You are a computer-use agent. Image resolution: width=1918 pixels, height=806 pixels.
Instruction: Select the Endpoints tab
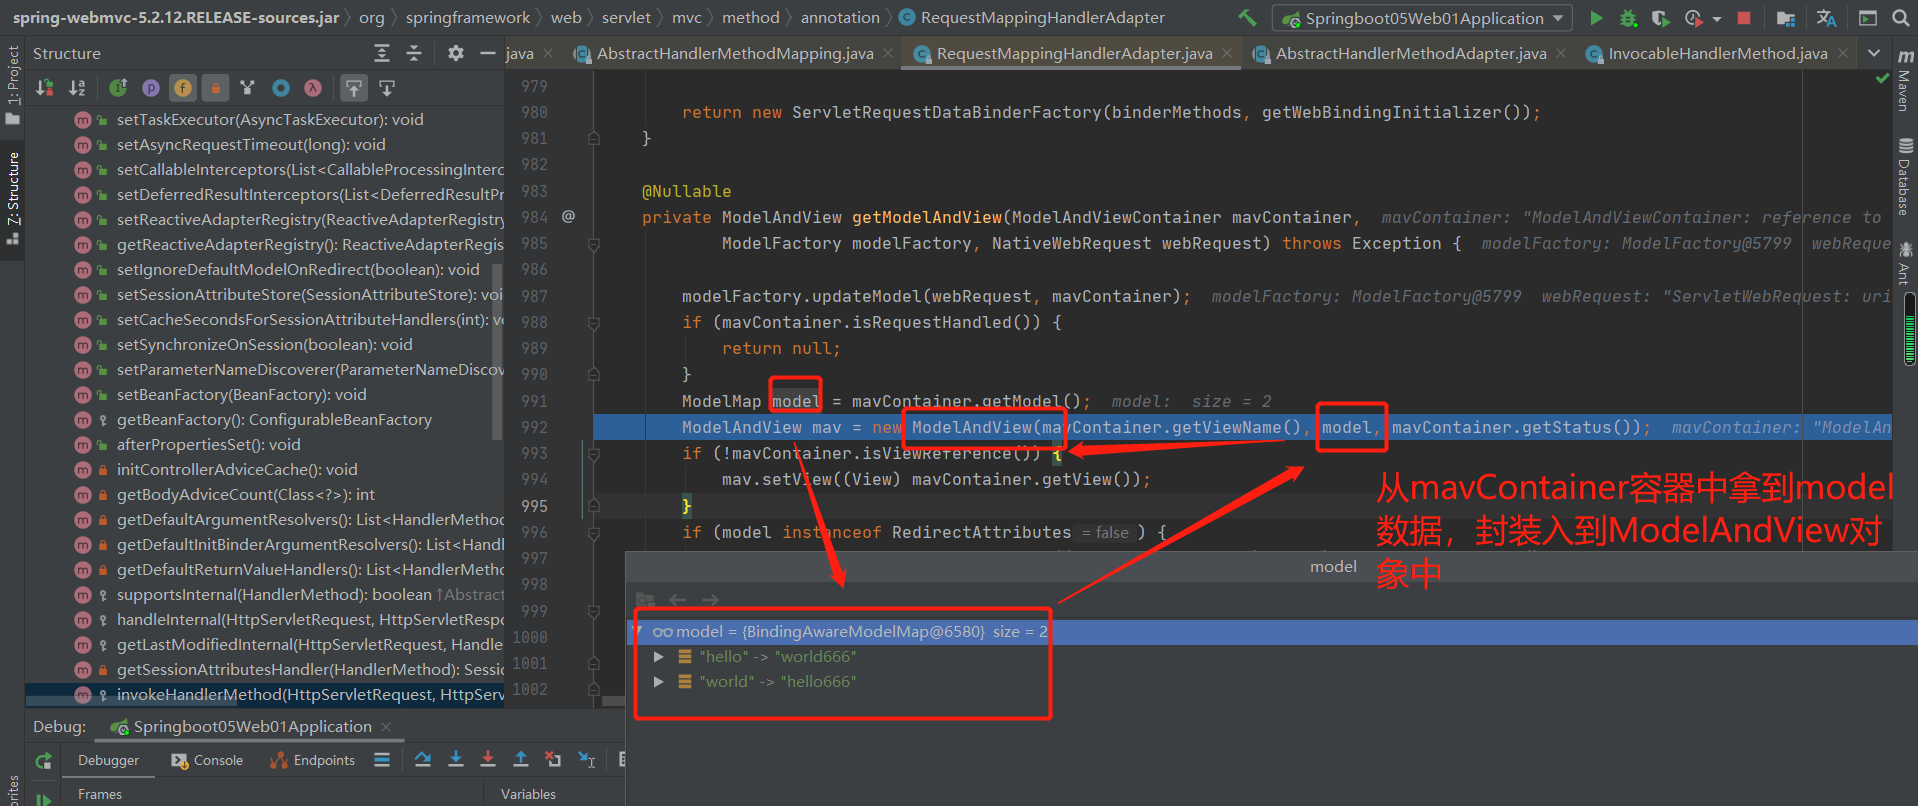[312, 760]
